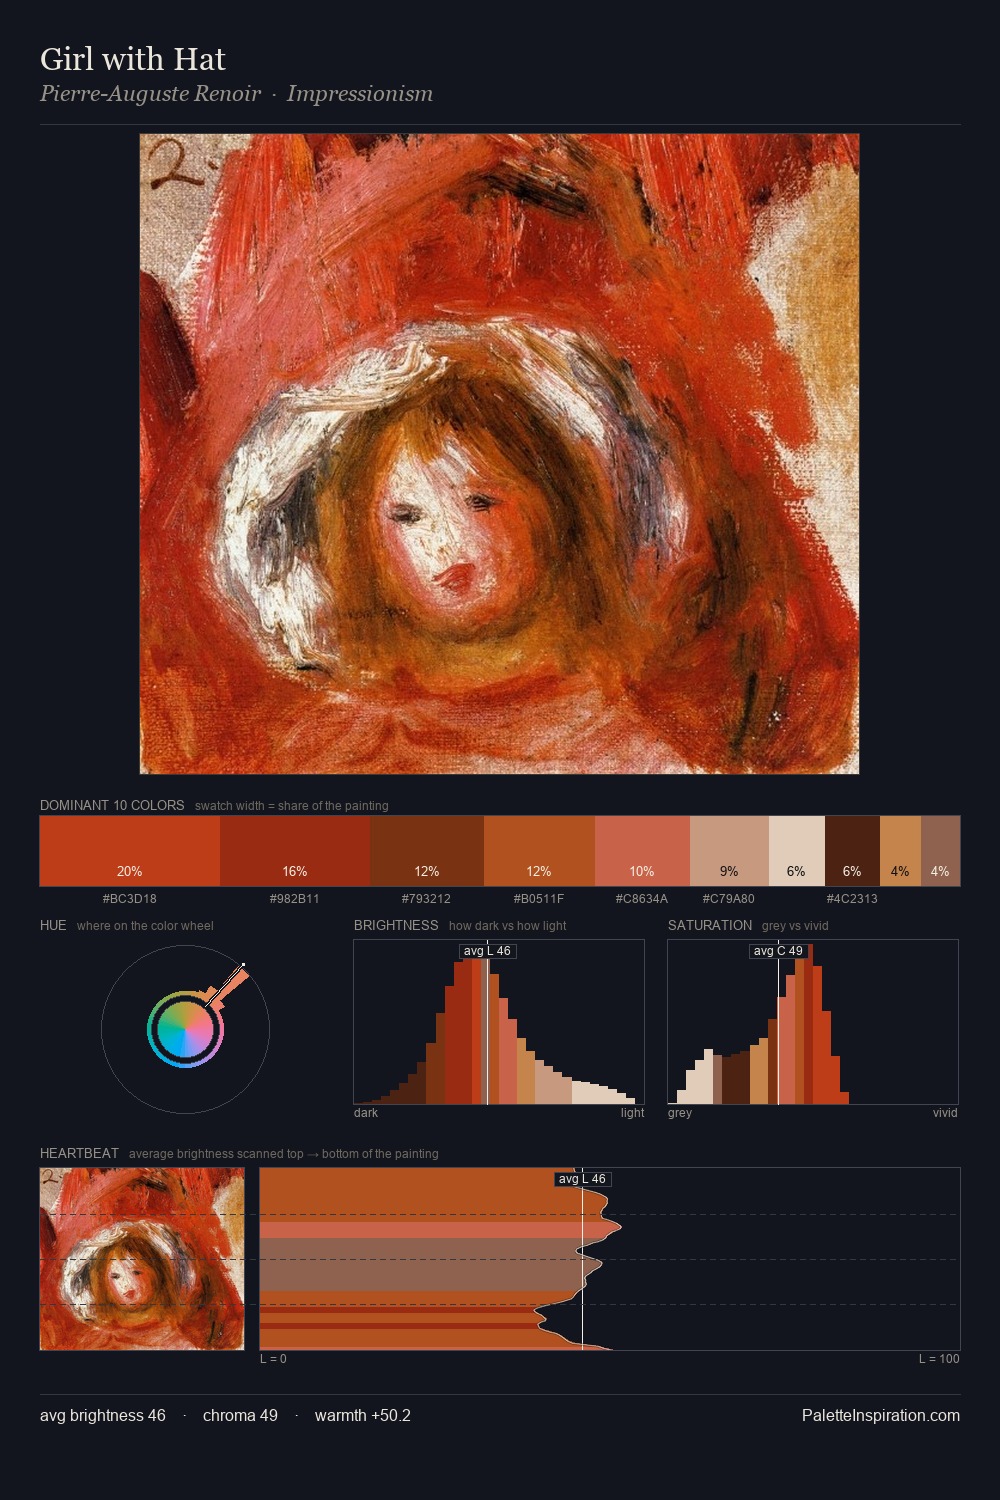Click the 'avg L 46' label in the Brightness chart
This screenshot has height=1500, width=1000.
click(x=487, y=951)
